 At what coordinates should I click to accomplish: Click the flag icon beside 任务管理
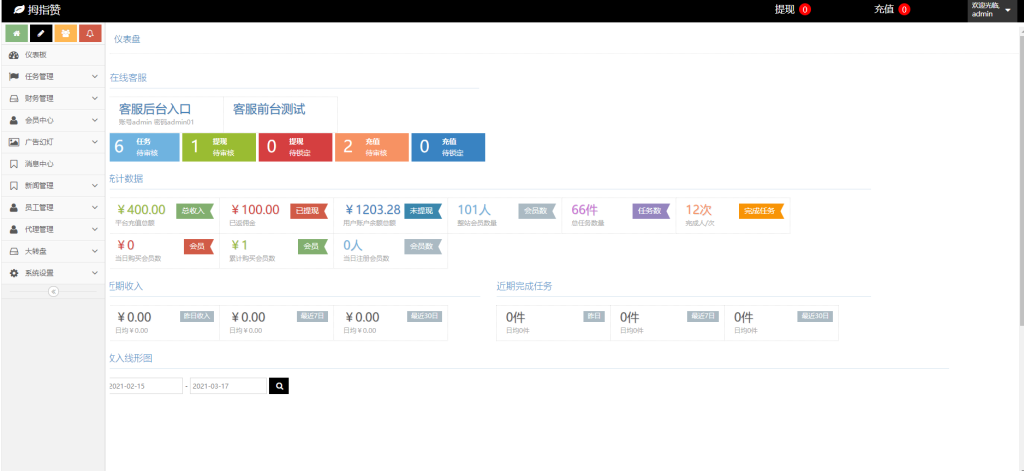[14, 76]
